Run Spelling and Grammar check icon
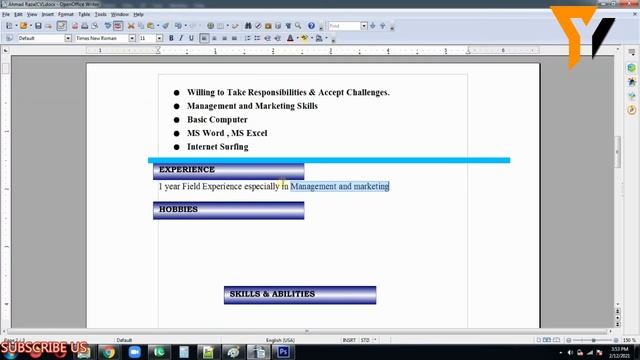Viewport: 640px width, 360px height. tap(108, 26)
